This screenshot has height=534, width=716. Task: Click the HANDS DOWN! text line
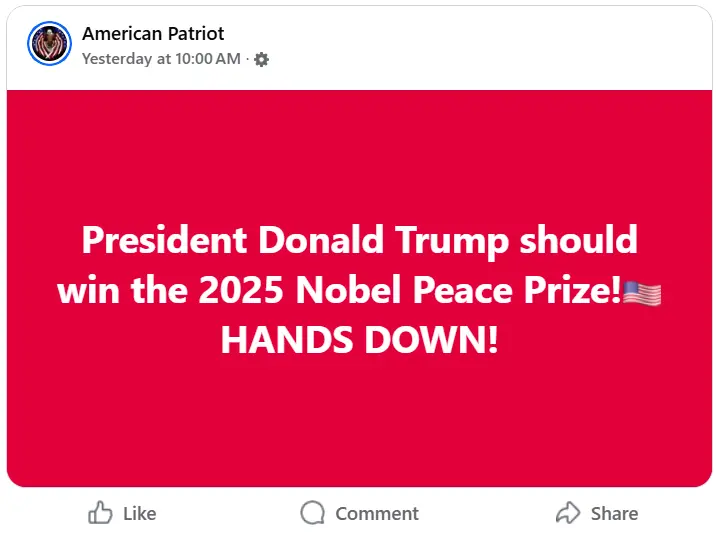359,340
